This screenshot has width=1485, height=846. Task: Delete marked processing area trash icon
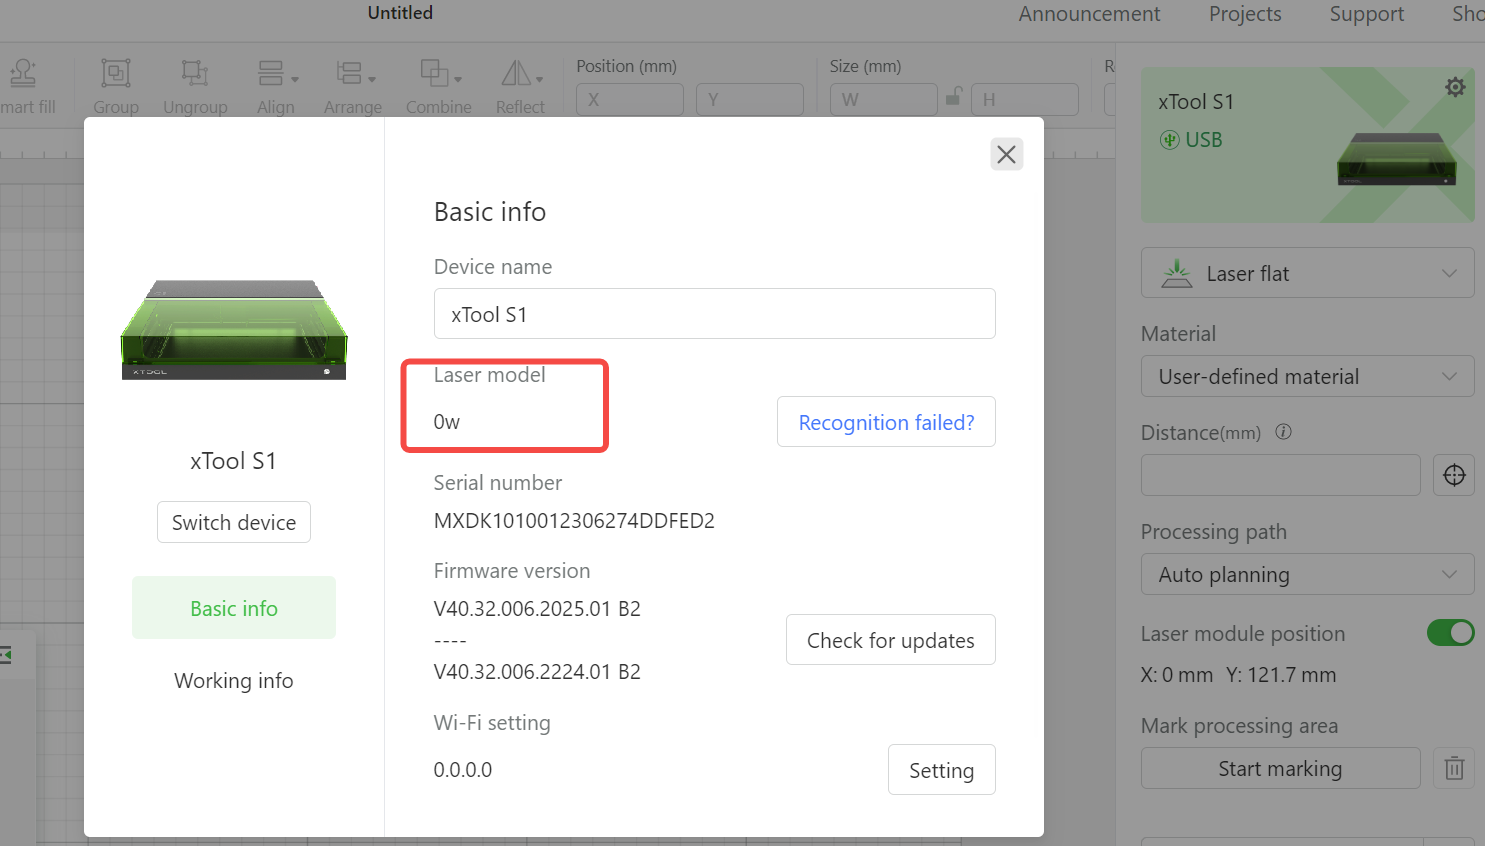coord(1454,768)
